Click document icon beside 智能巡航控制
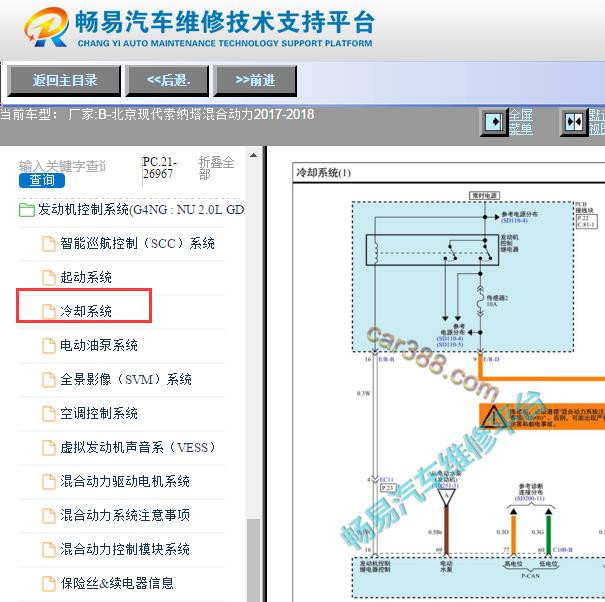This screenshot has height=602, width=605. pos(49,244)
